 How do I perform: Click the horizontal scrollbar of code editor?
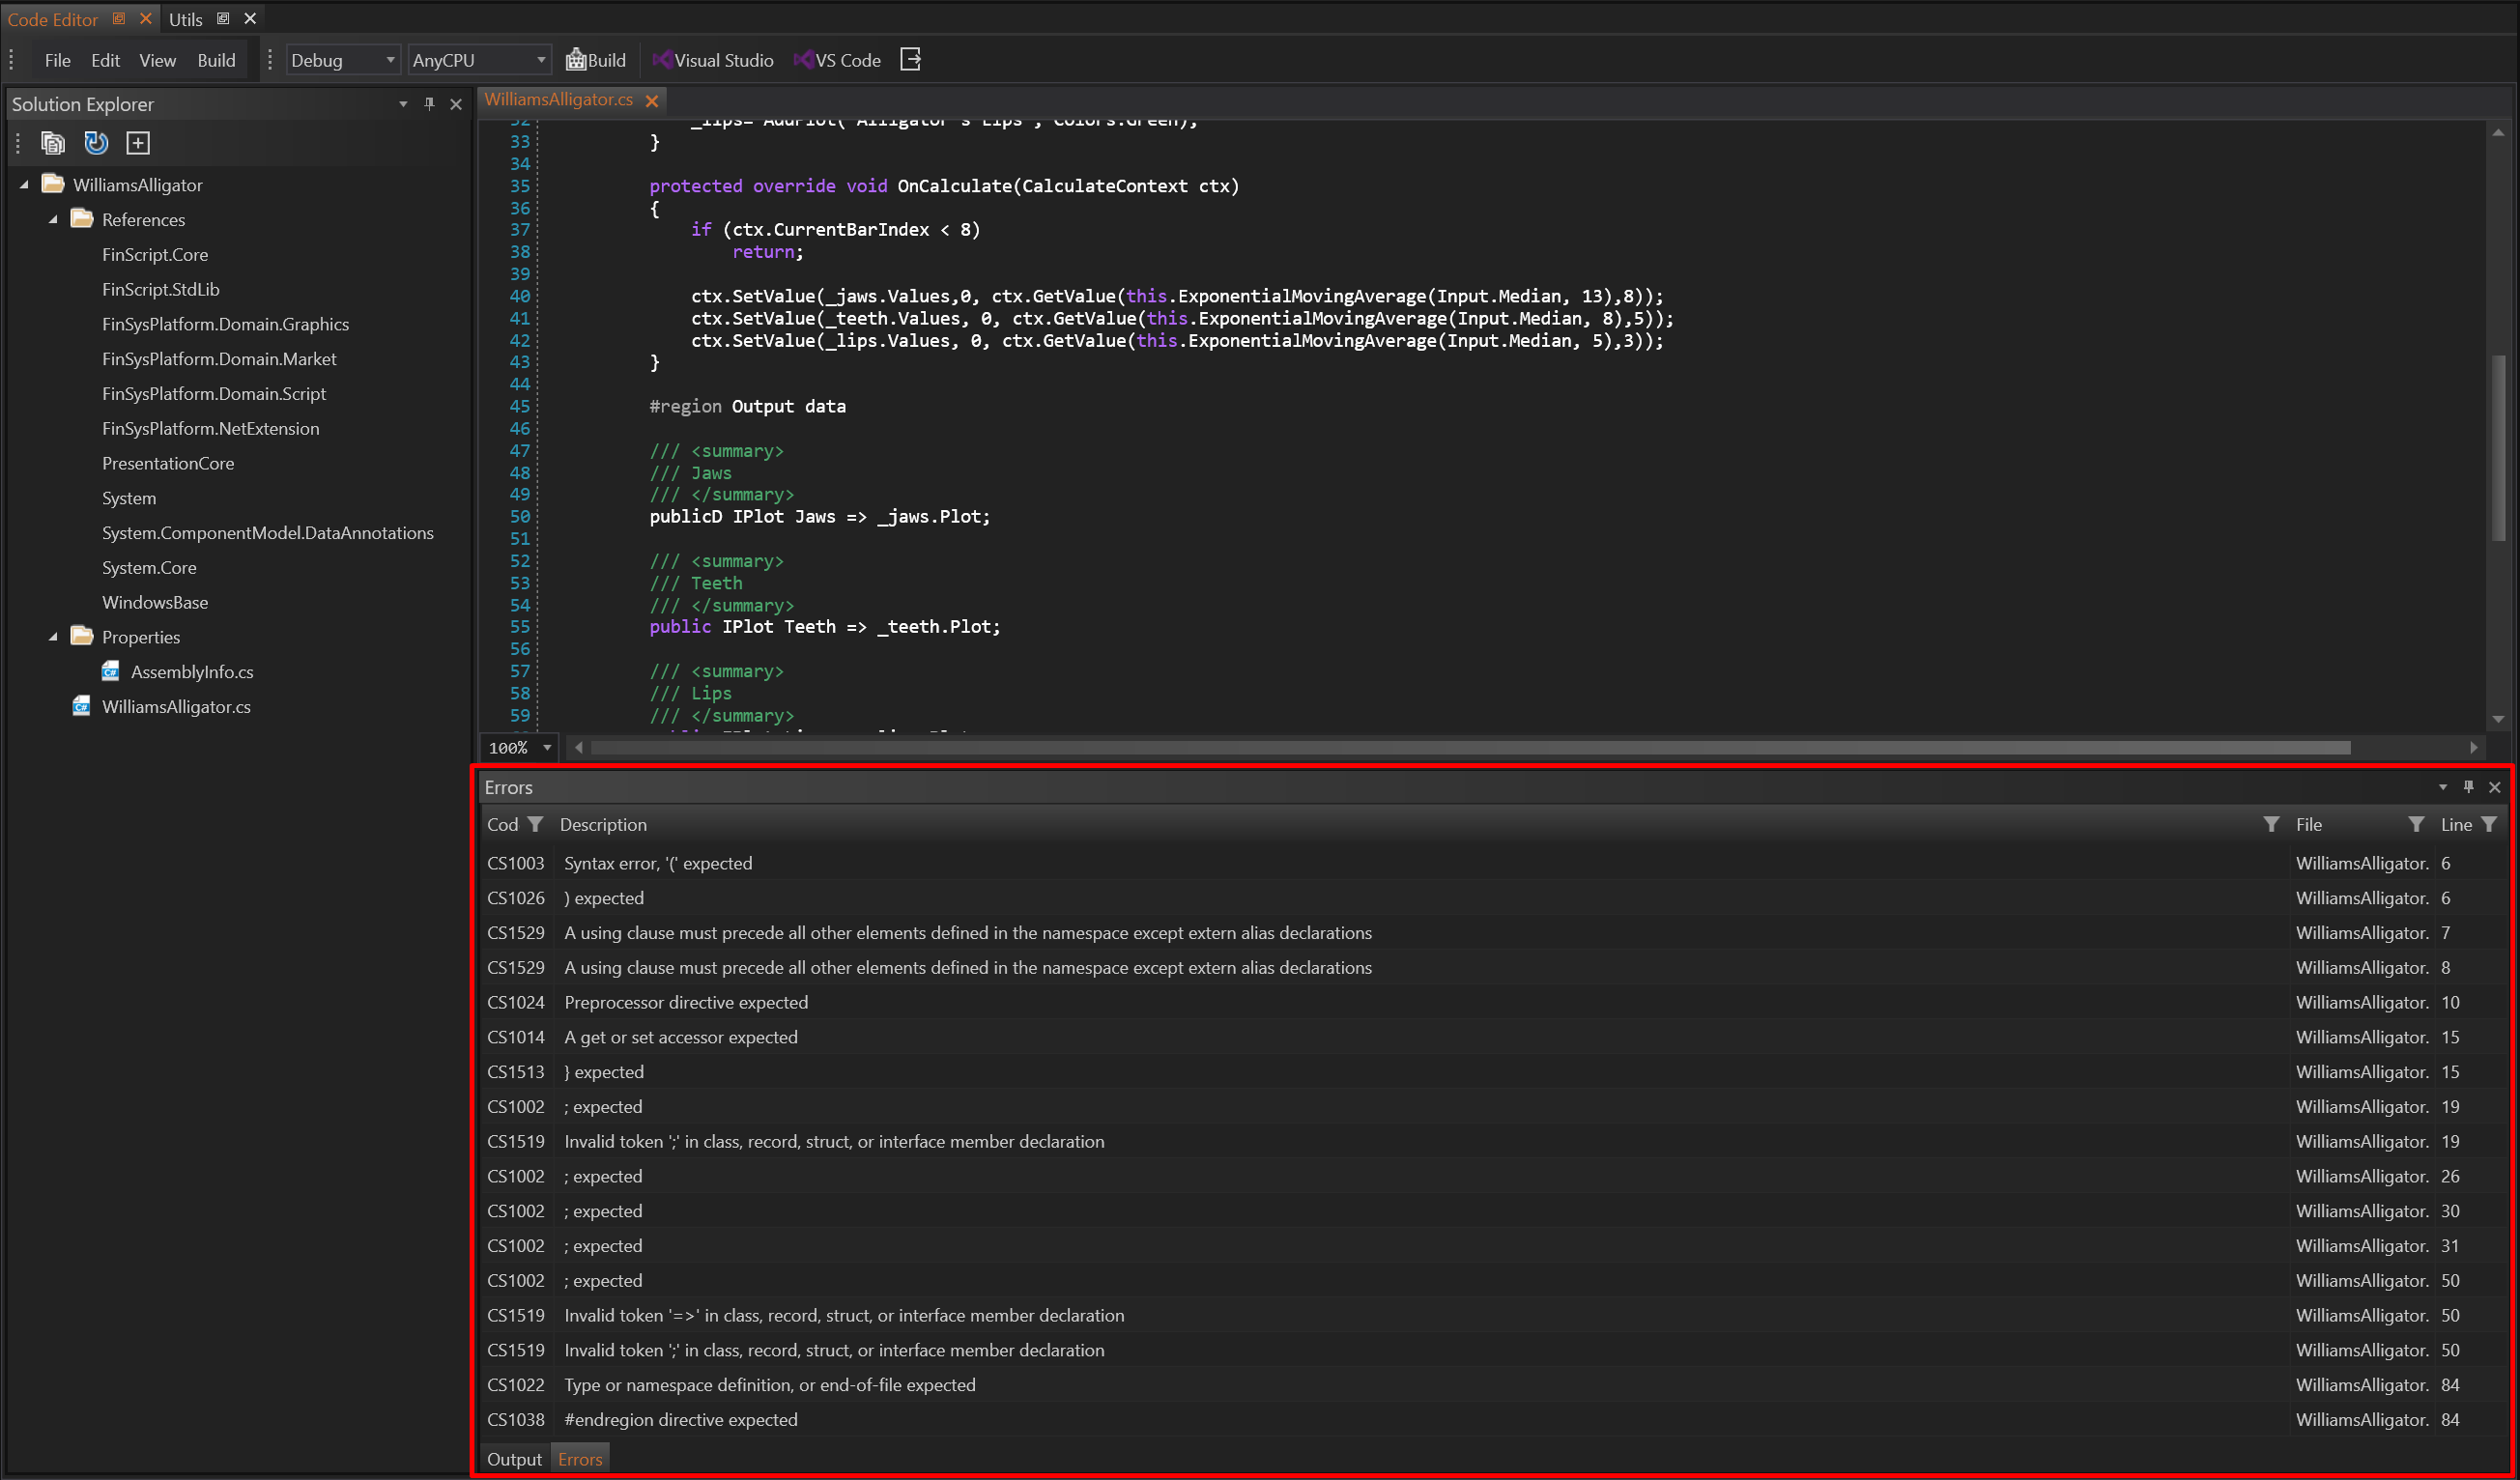pyautogui.click(x=1470, y=748)
